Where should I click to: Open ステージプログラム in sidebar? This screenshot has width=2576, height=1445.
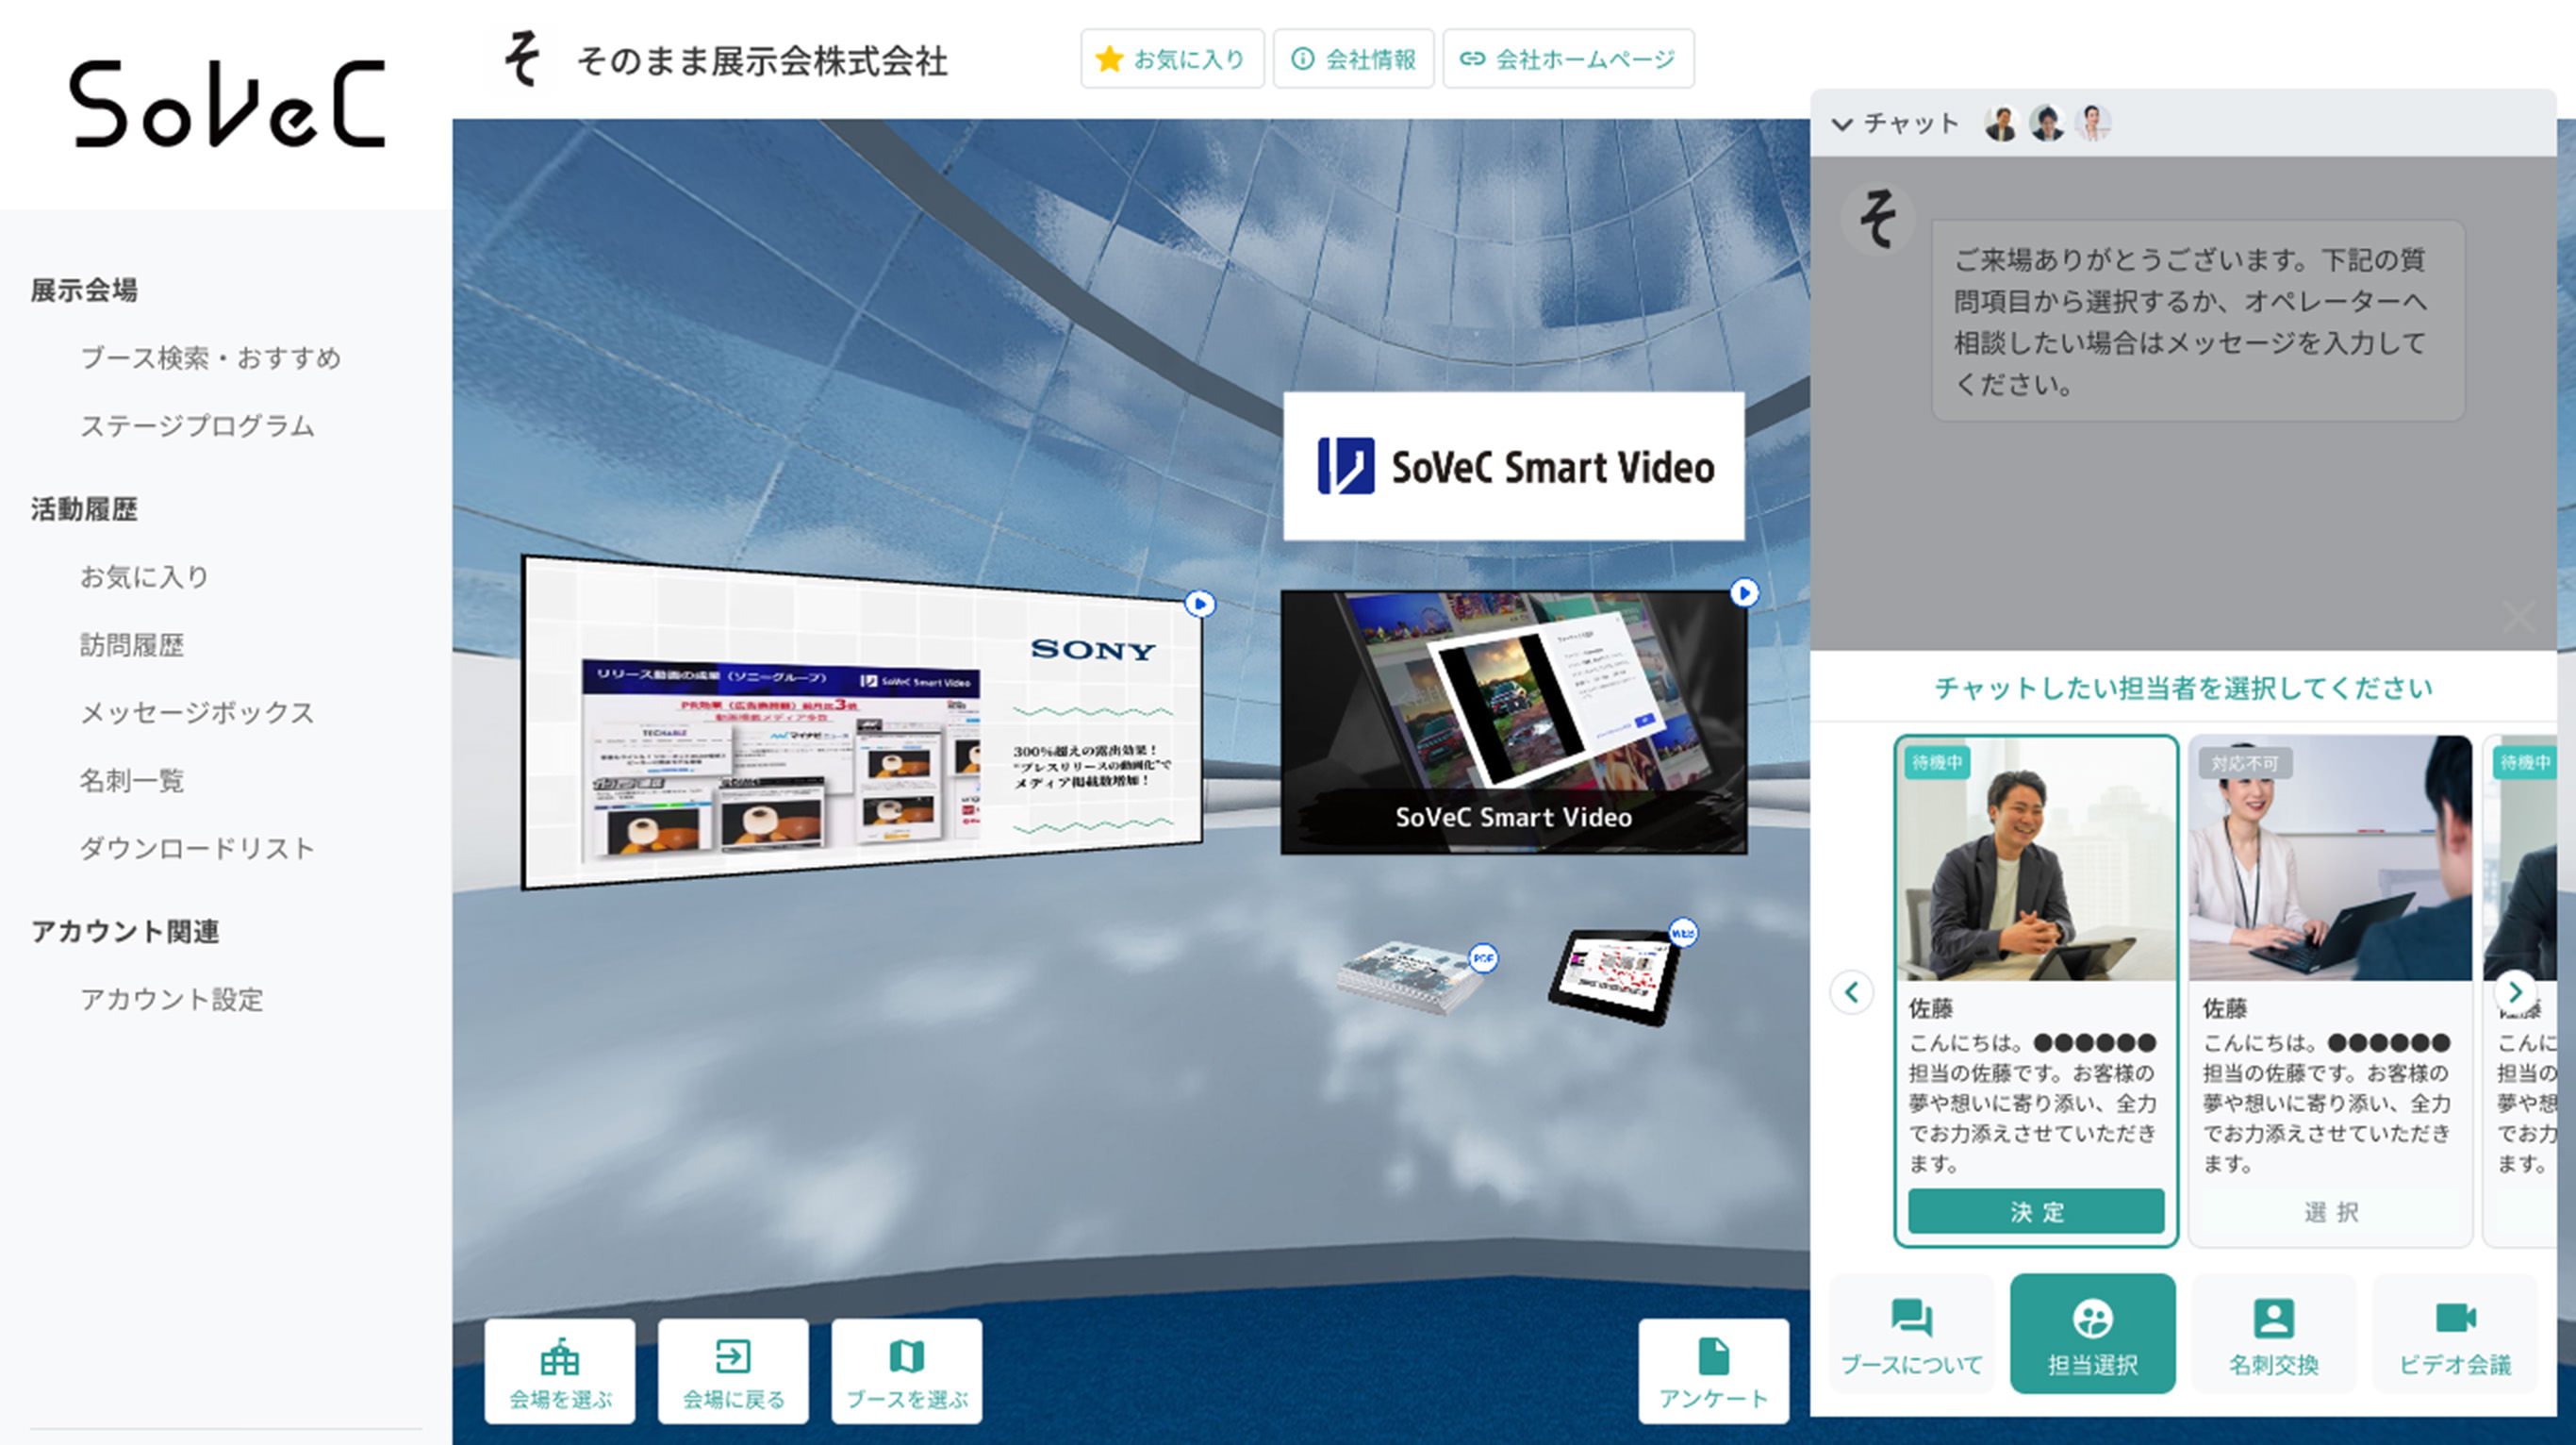(198, 426)
